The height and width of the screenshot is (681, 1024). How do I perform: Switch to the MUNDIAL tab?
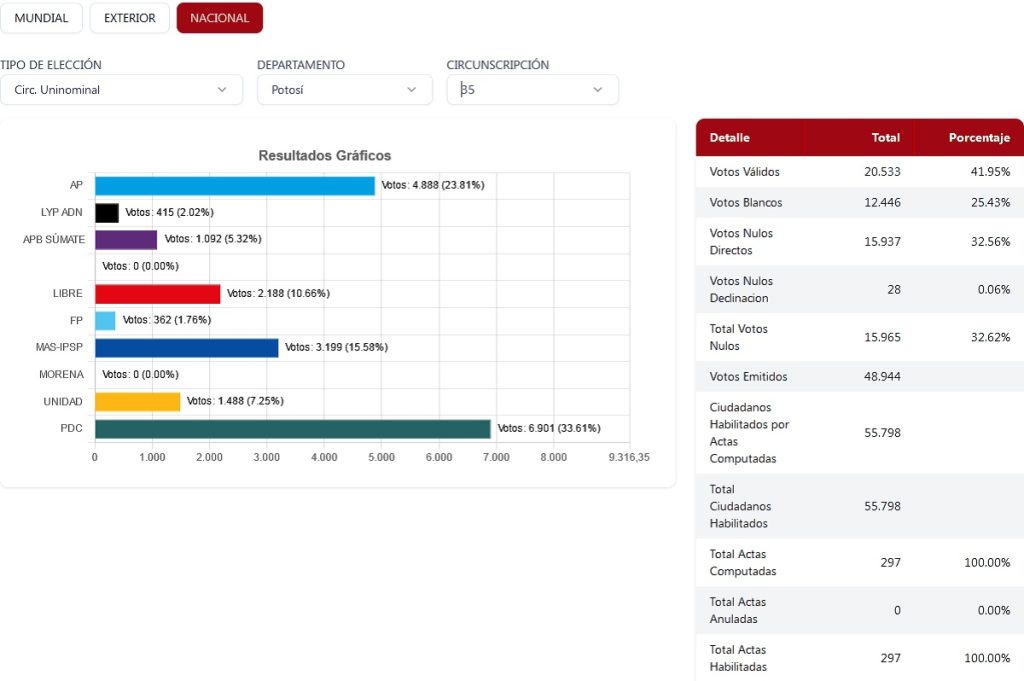[41, 18]
